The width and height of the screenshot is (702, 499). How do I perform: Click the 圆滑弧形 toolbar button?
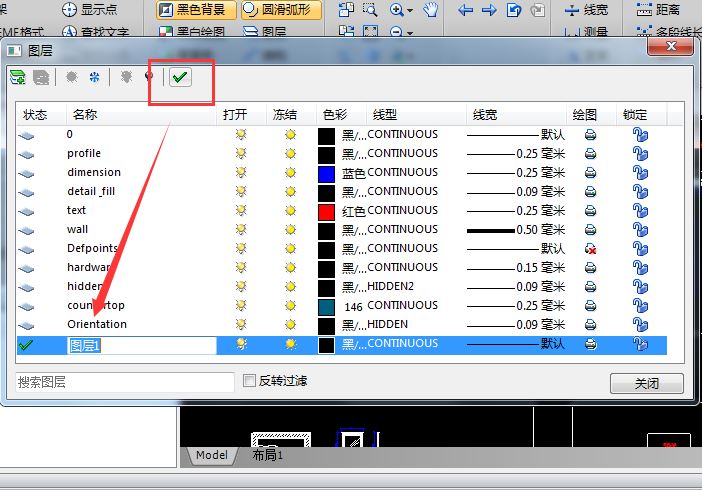point(281,9)
